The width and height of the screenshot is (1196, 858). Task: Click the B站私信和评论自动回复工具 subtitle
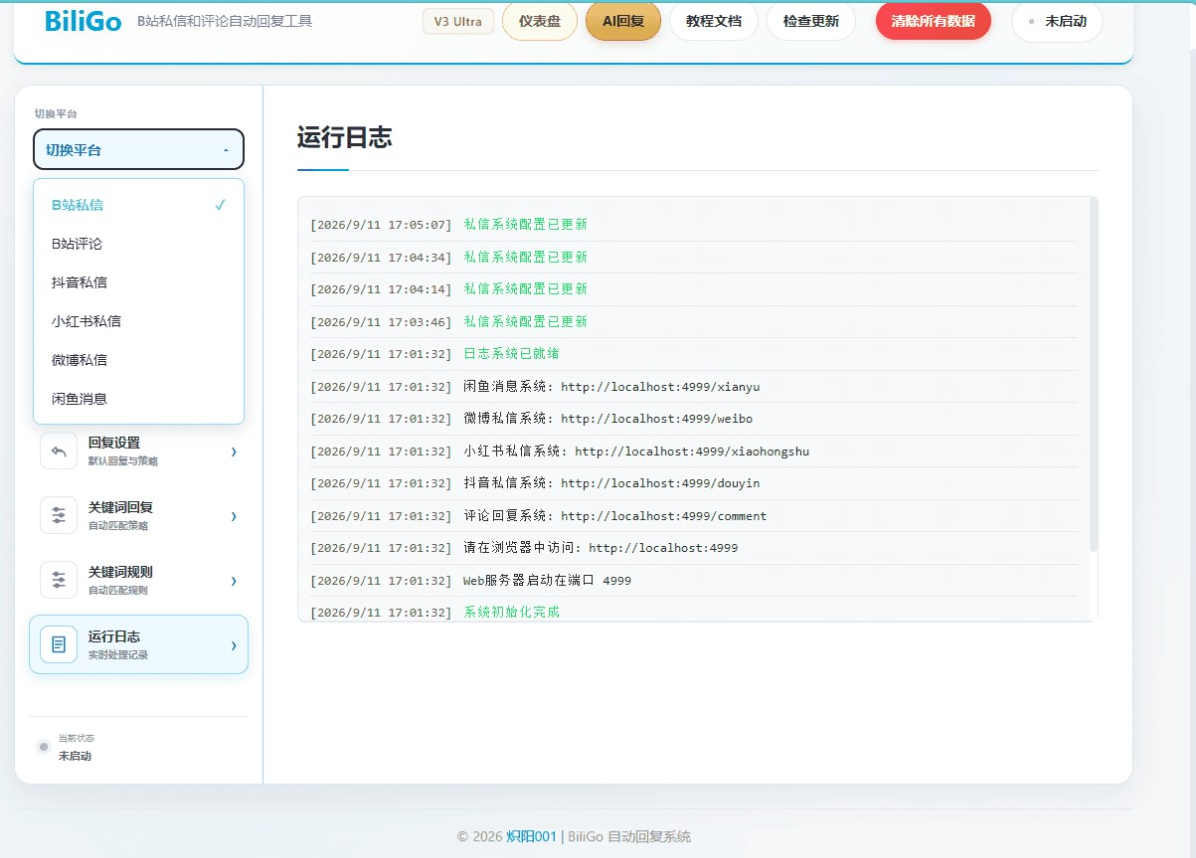[224, 21]
